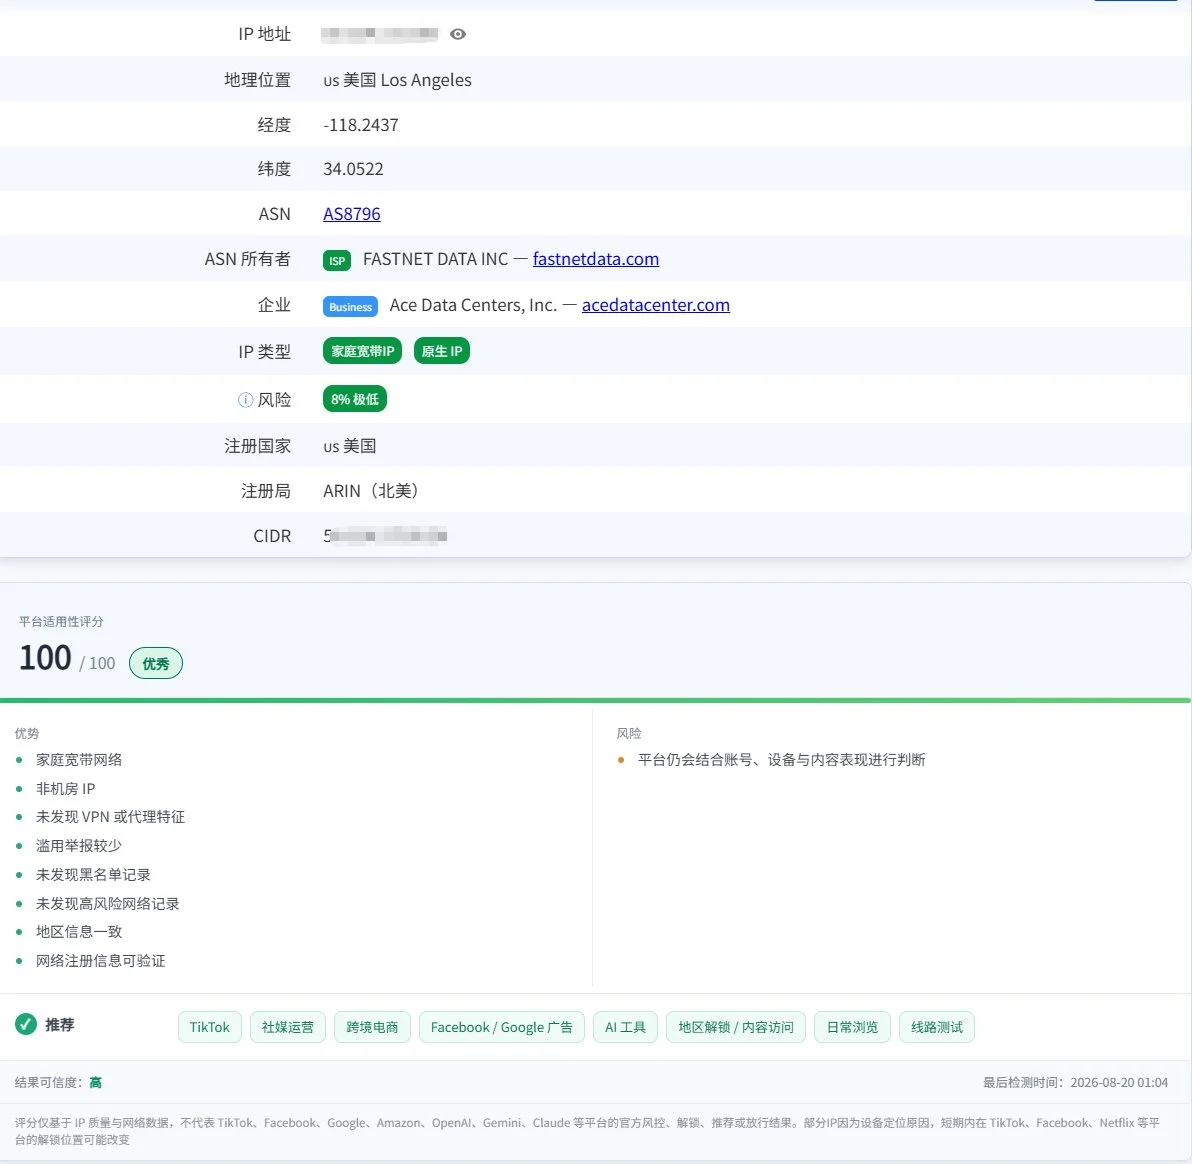Select the 跨境电商 tag
Image resolution: width=1192 pixels, height=1164 pixels.
tap(372, 1027)
